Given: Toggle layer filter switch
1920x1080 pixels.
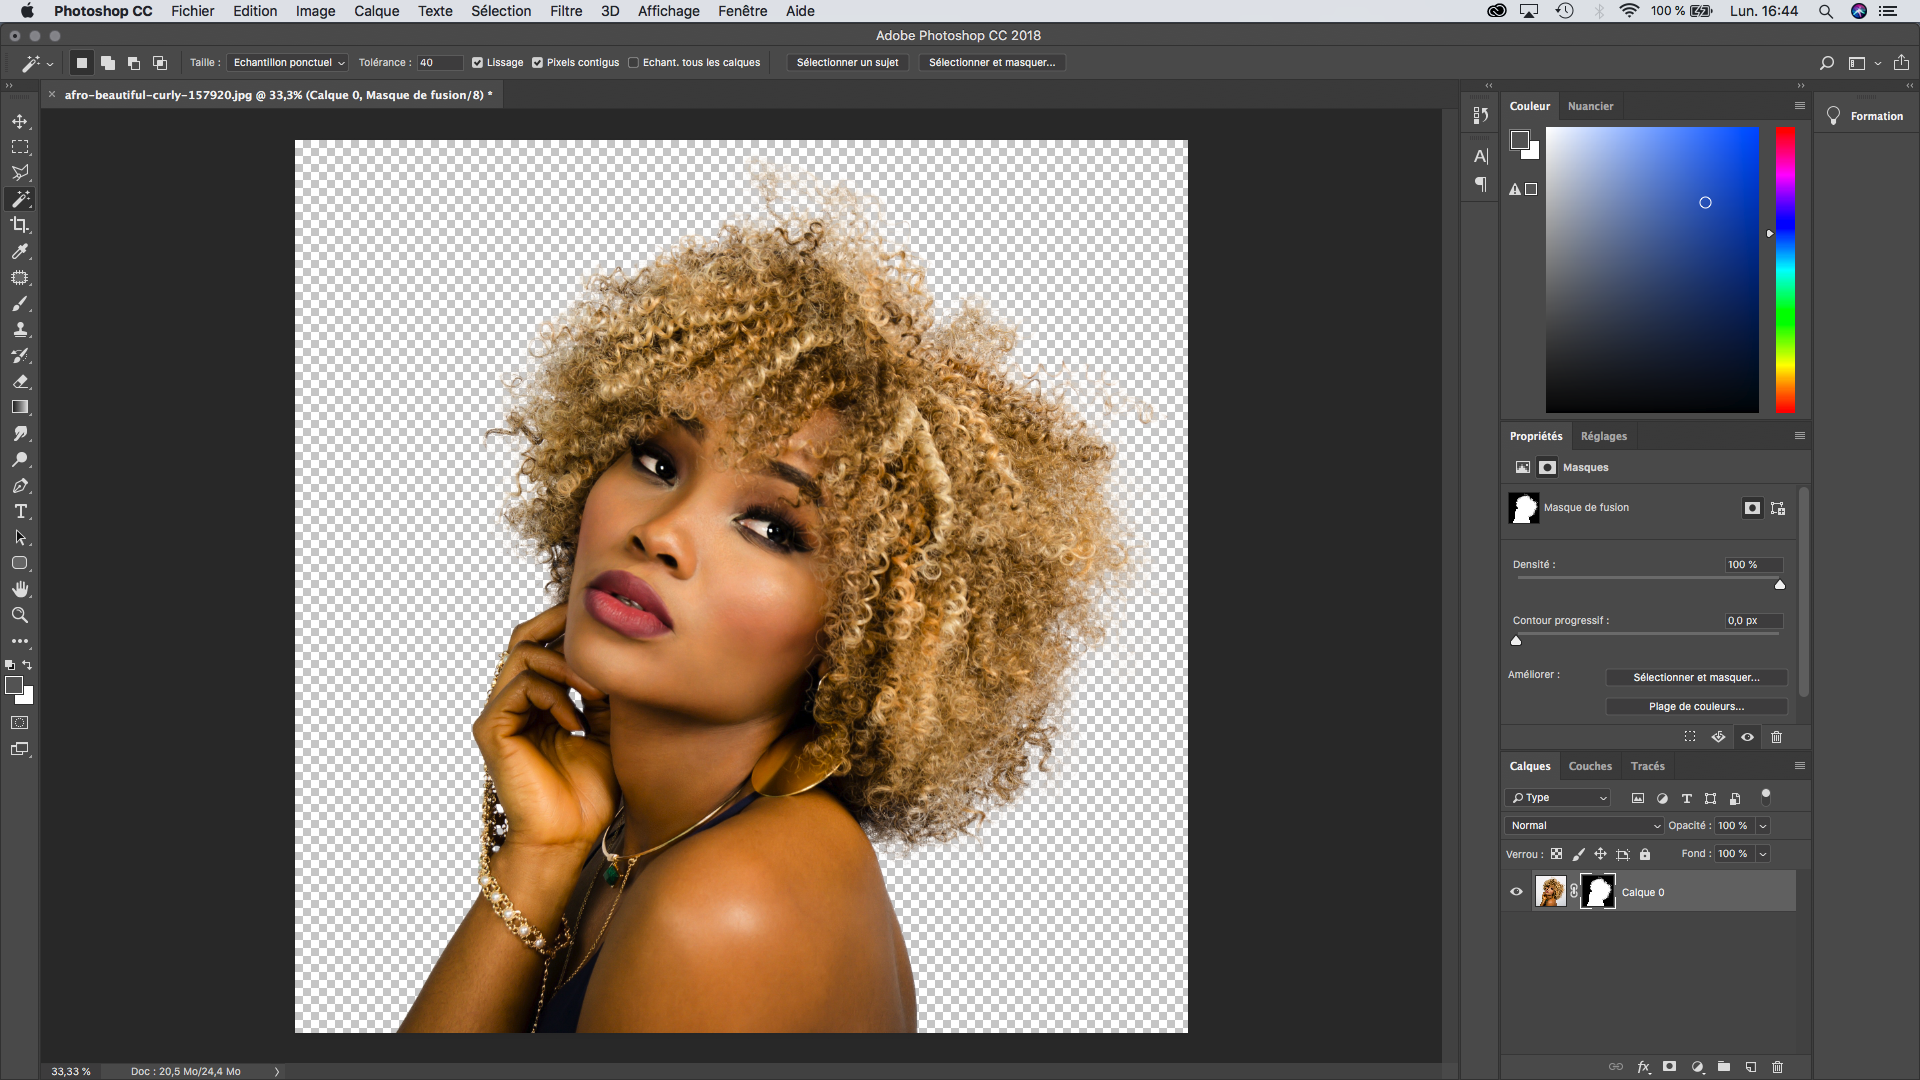Looking at the screenshot, I should point(1766,797).
